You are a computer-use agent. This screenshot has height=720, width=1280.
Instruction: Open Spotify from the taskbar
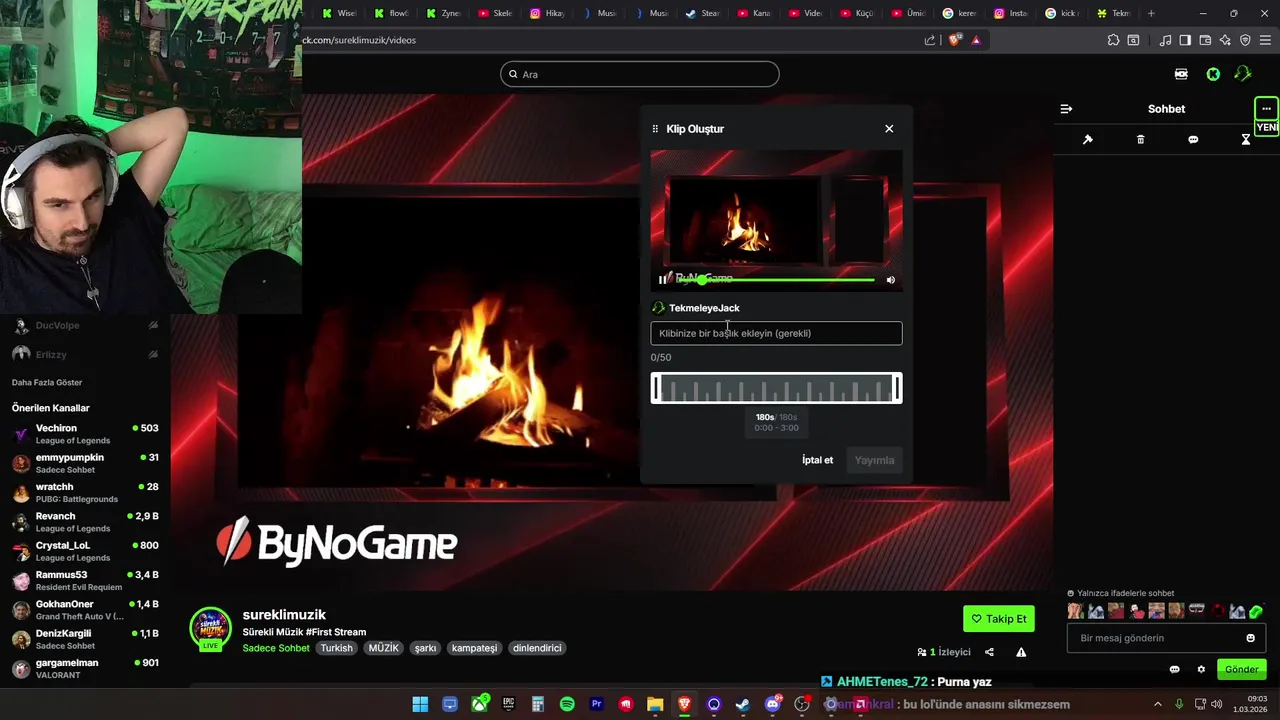(567, 704)
